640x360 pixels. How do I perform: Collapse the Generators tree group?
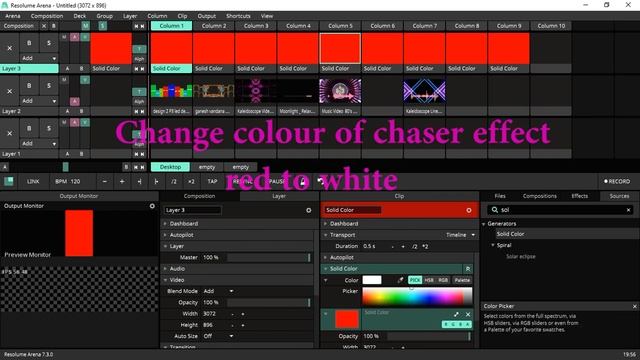[x=484, y=224]
